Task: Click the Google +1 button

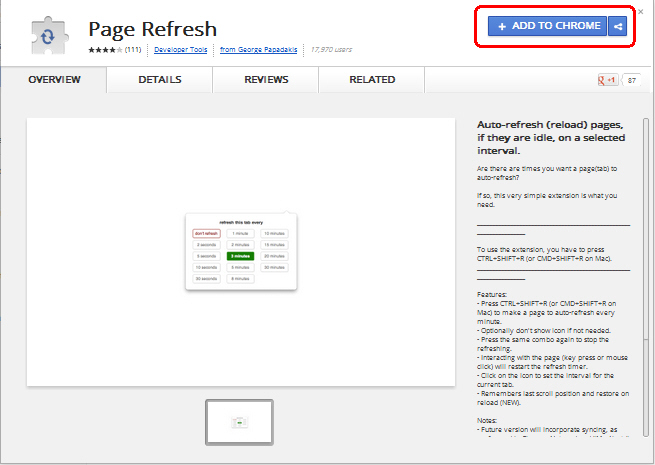Action: 608,80
